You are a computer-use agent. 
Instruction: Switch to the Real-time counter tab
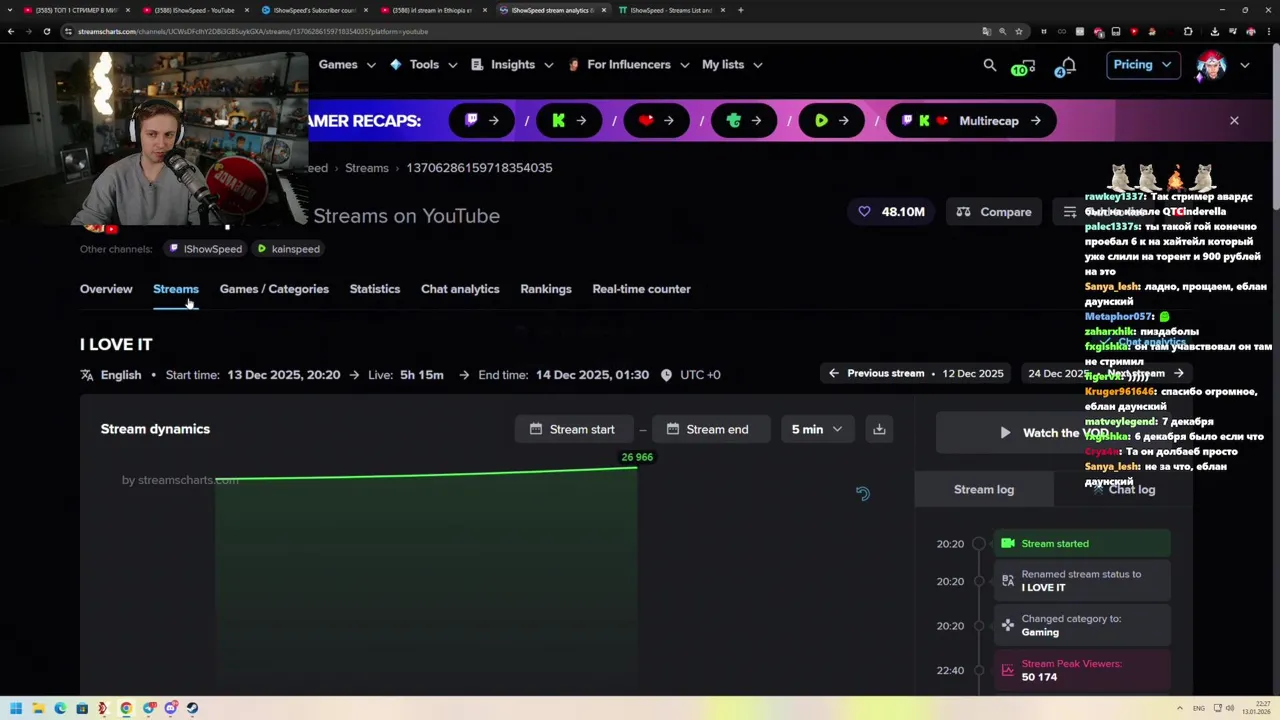641,289
